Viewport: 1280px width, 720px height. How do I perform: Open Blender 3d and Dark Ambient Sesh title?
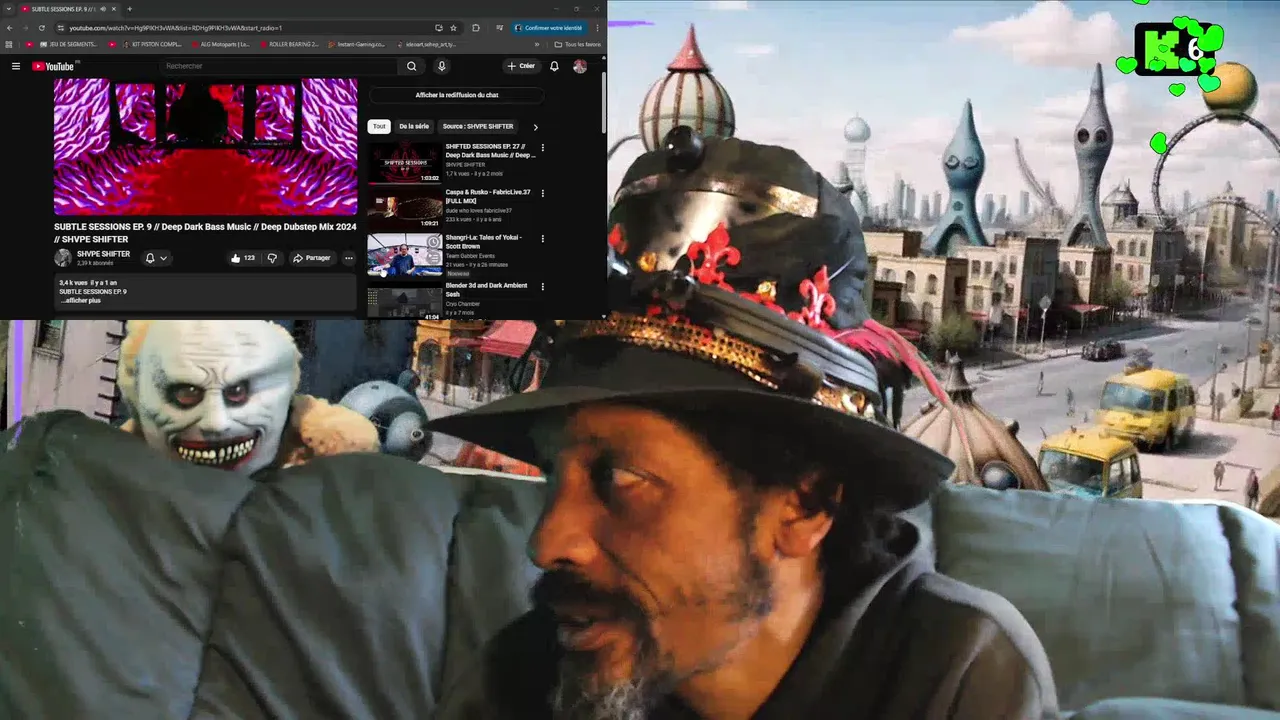(x=487, y=289)
